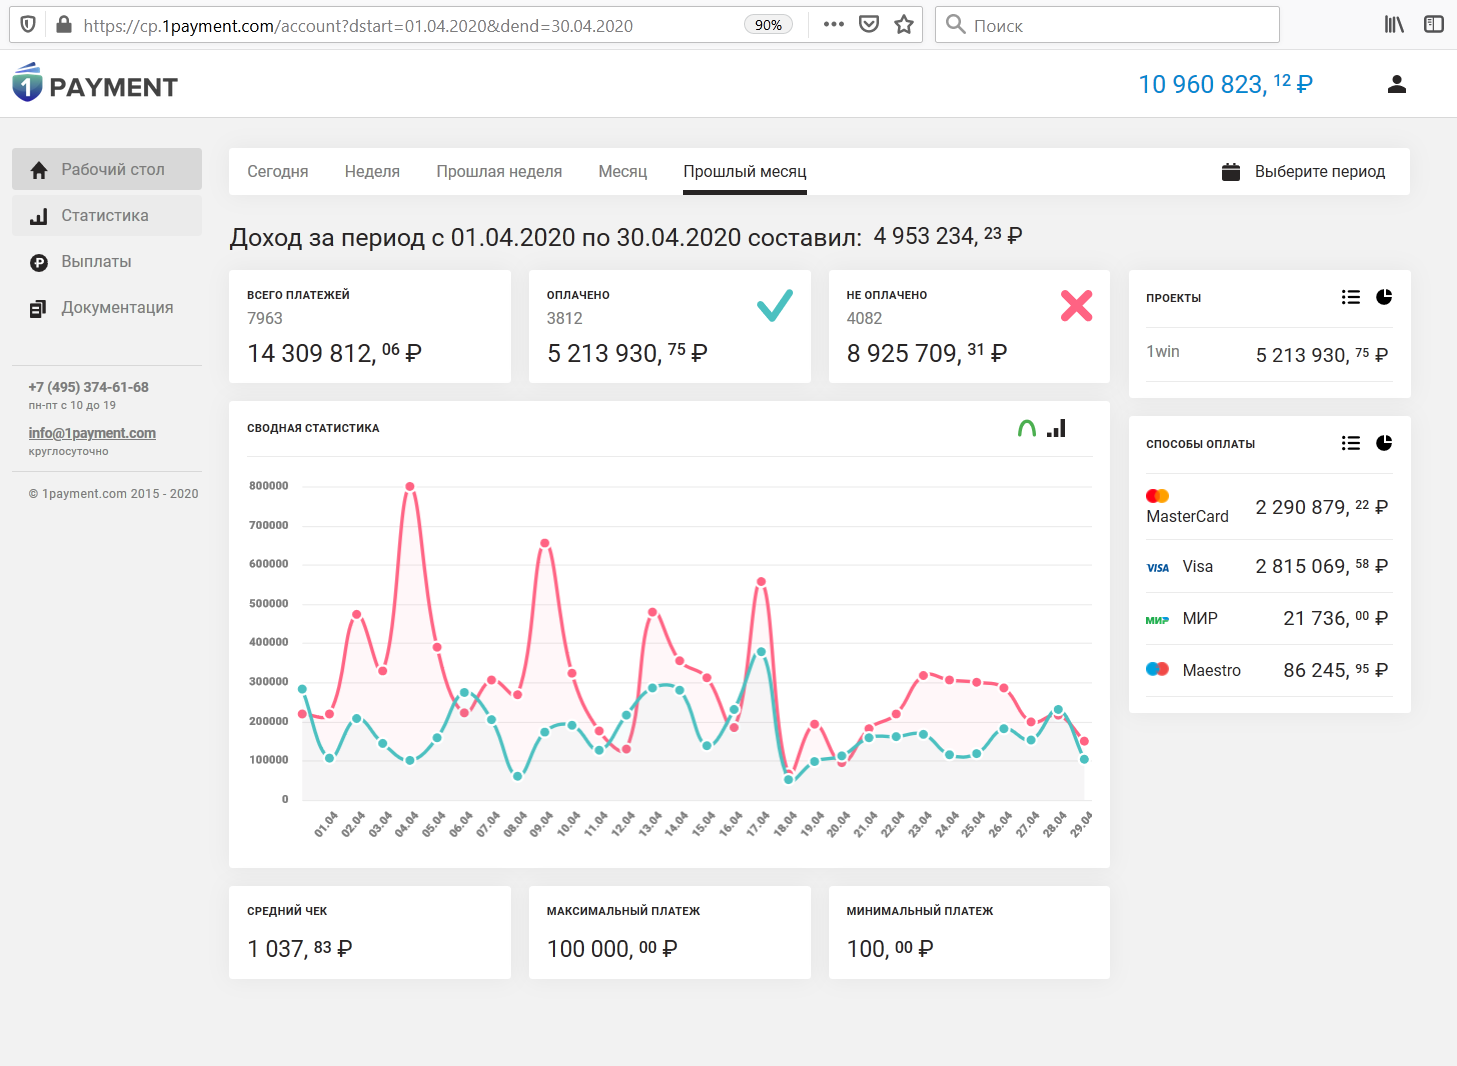The image size is (1457, 1066).
Task: Click the browser shield tracking protection icon
Action: (28, 24)
